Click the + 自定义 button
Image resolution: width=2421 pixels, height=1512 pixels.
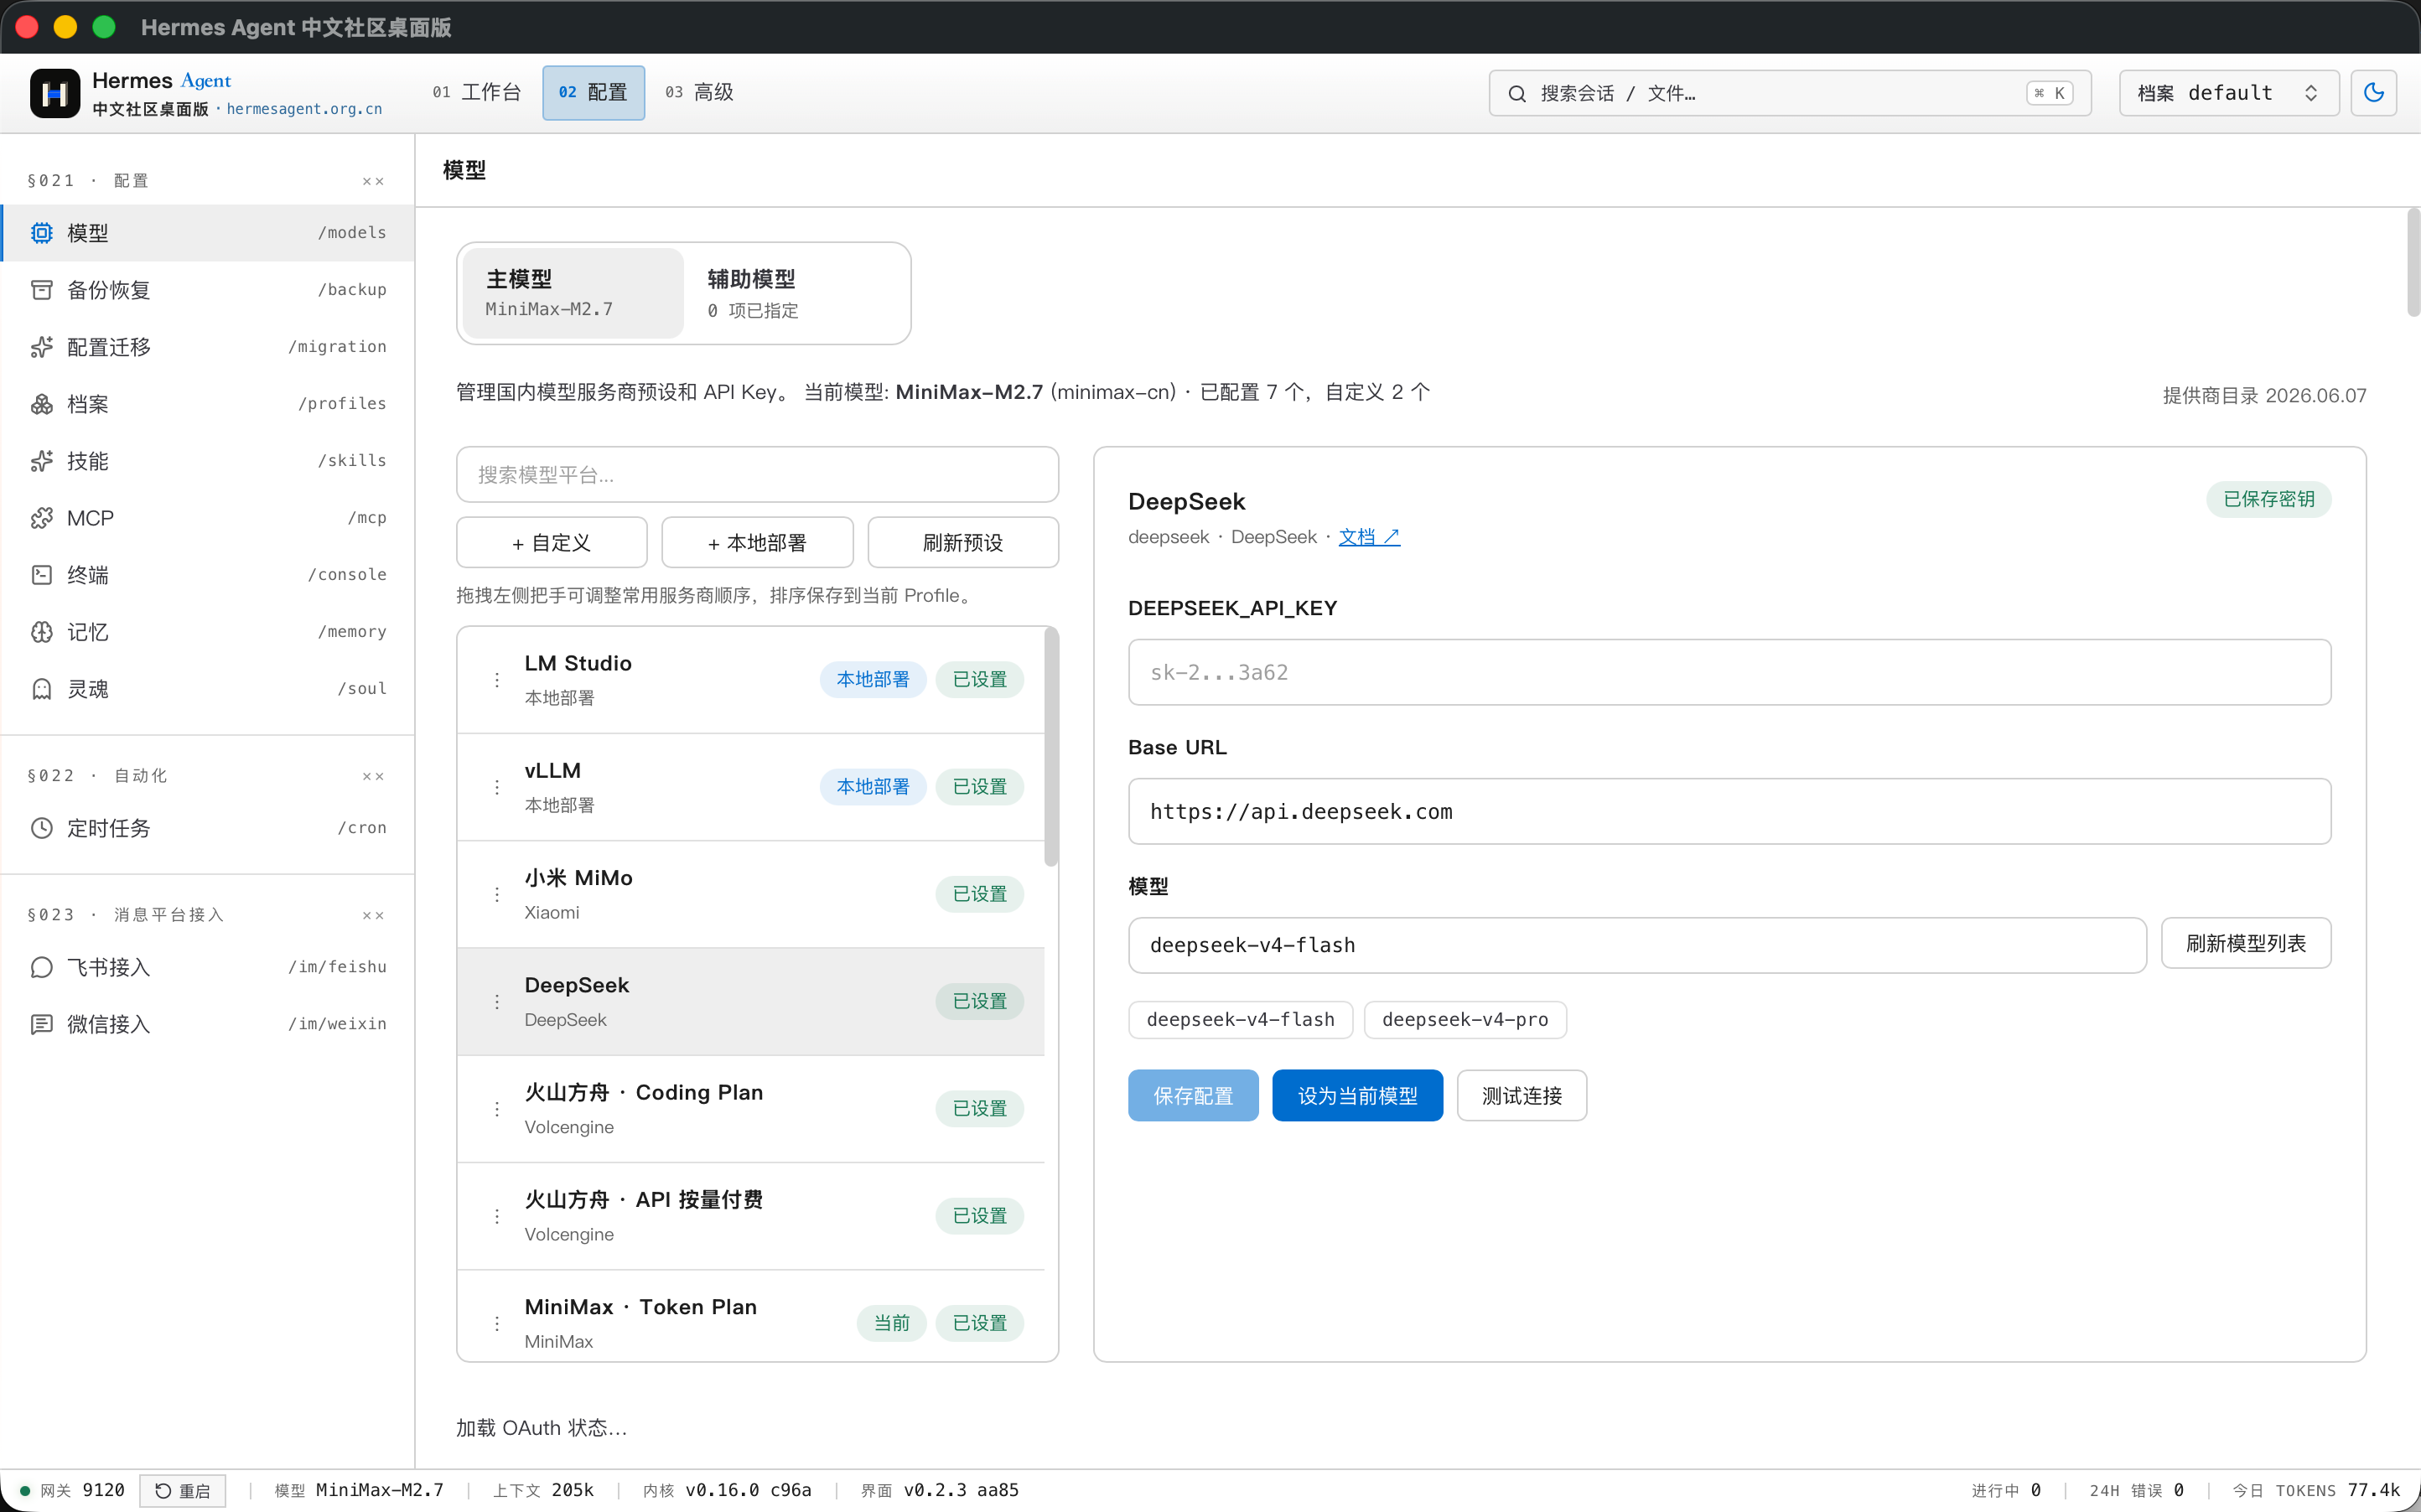point(551,543)
